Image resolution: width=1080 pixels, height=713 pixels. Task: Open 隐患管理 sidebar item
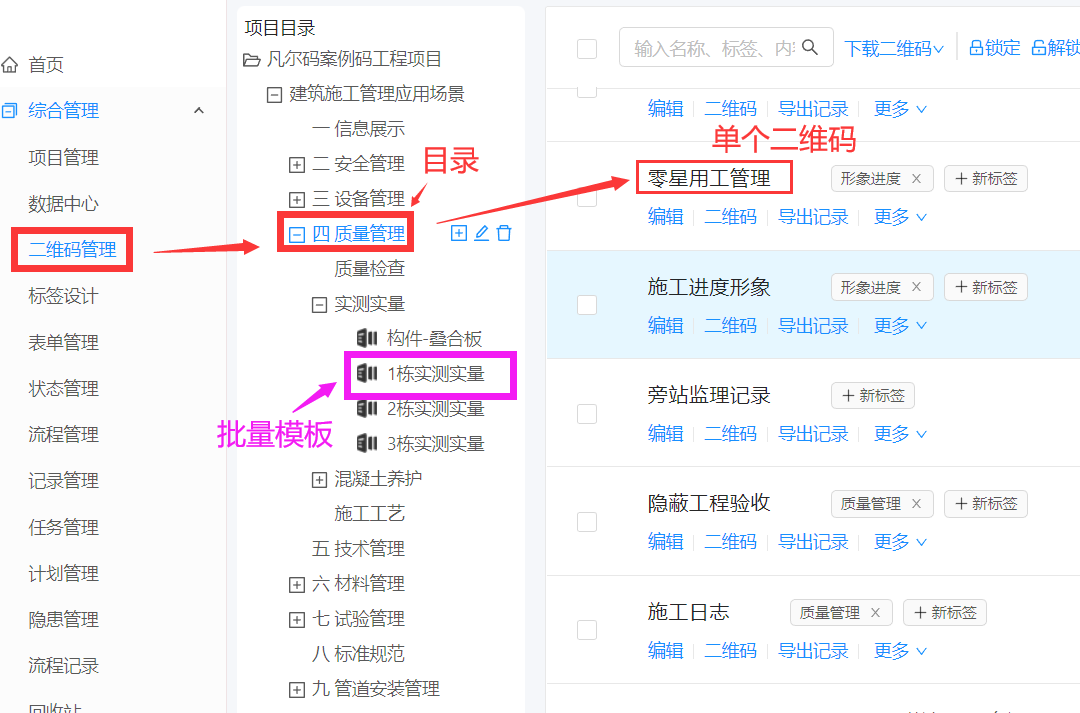pos(63,619)
